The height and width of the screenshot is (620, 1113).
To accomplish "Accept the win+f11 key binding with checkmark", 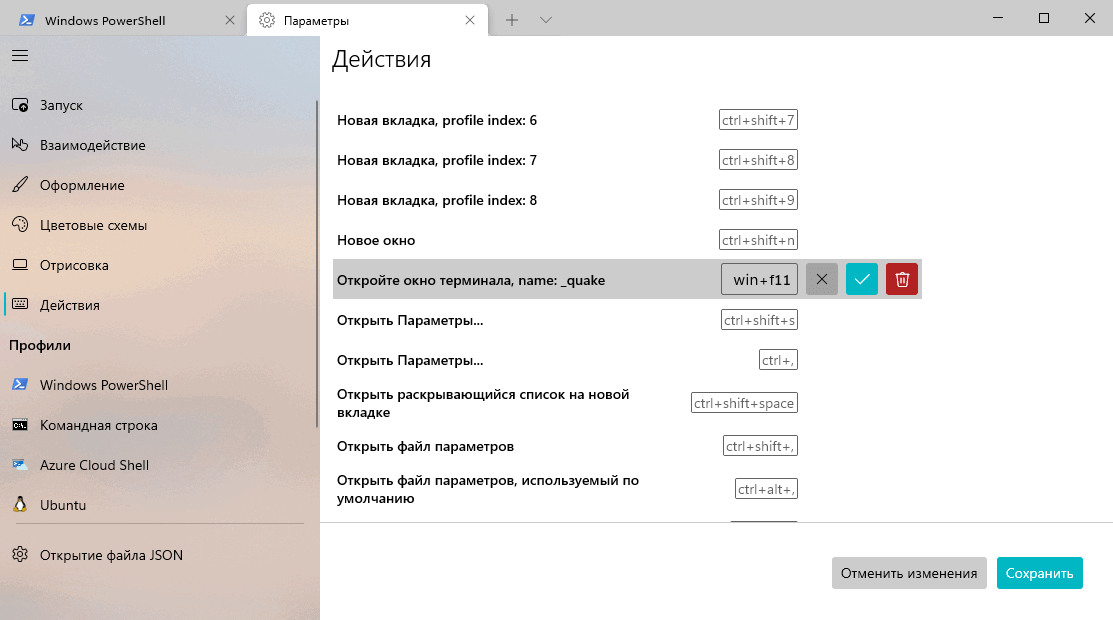I will point(862,279).
